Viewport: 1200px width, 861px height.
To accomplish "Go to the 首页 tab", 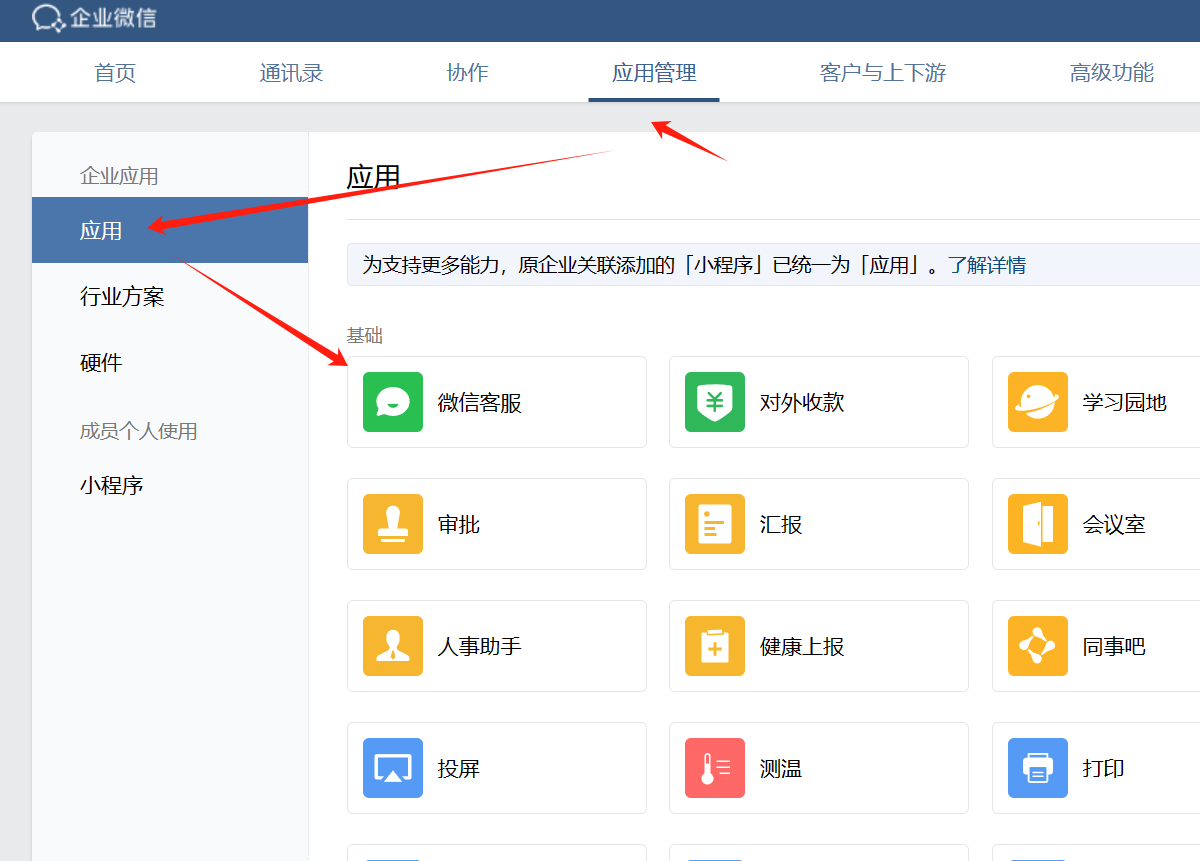I will [115, 73].
